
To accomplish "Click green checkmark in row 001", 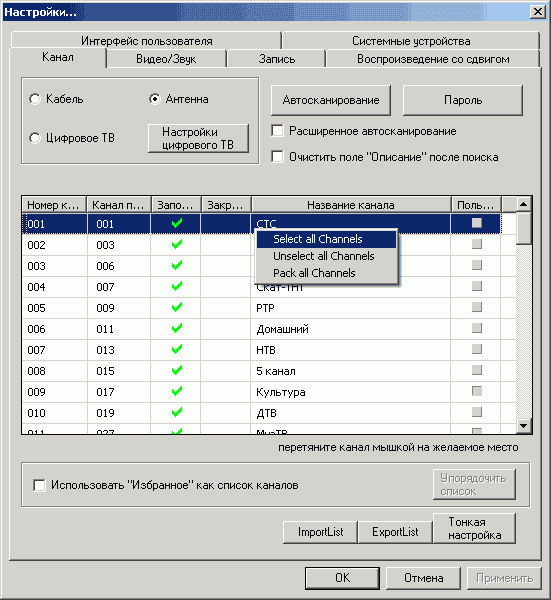I will point(176,223).
